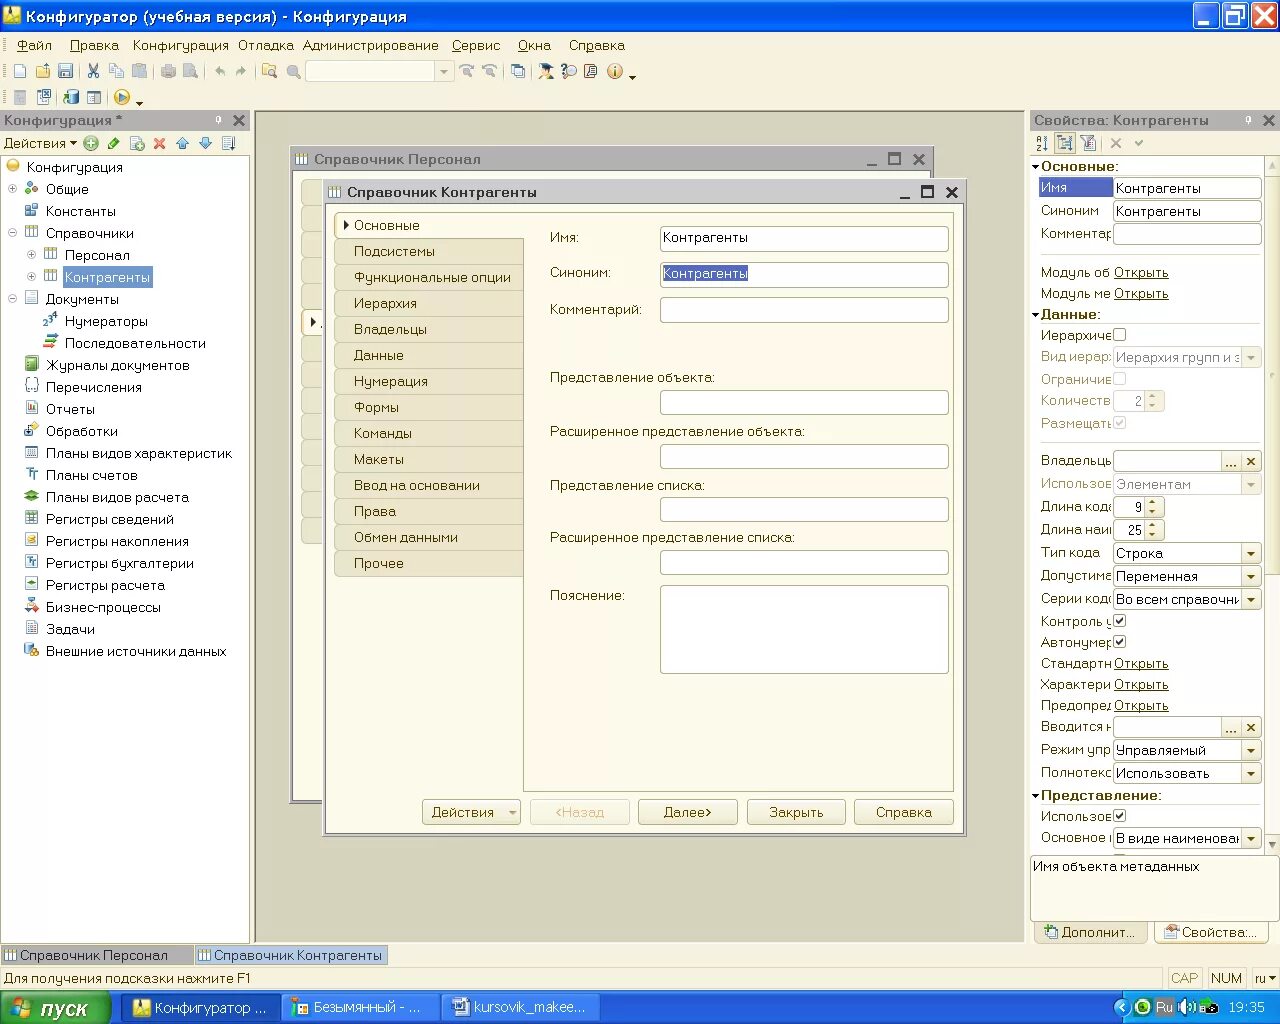The image size is (1280, 1024).
Task: Open the Допустимая длина кода dropdown
Action: (1251, 576)
